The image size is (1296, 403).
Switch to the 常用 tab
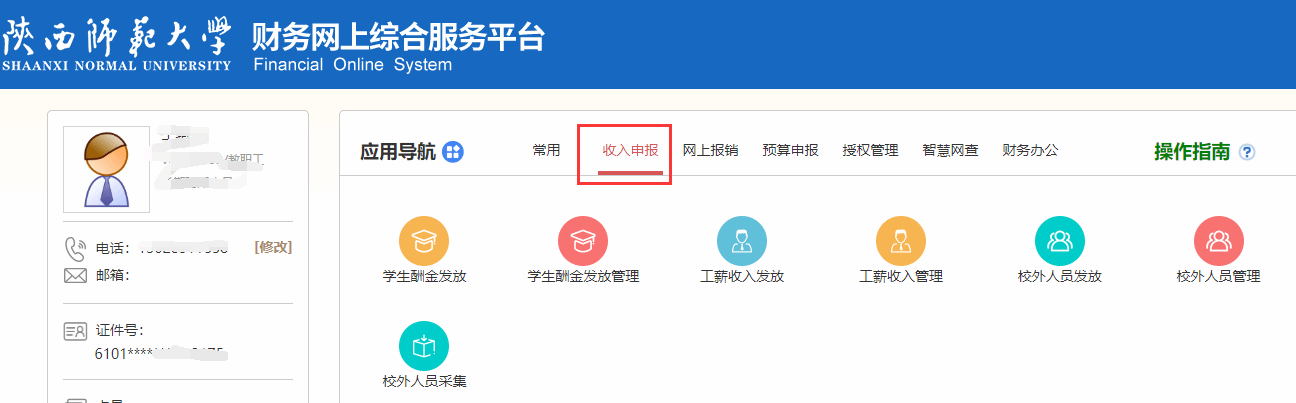[546, 151]
